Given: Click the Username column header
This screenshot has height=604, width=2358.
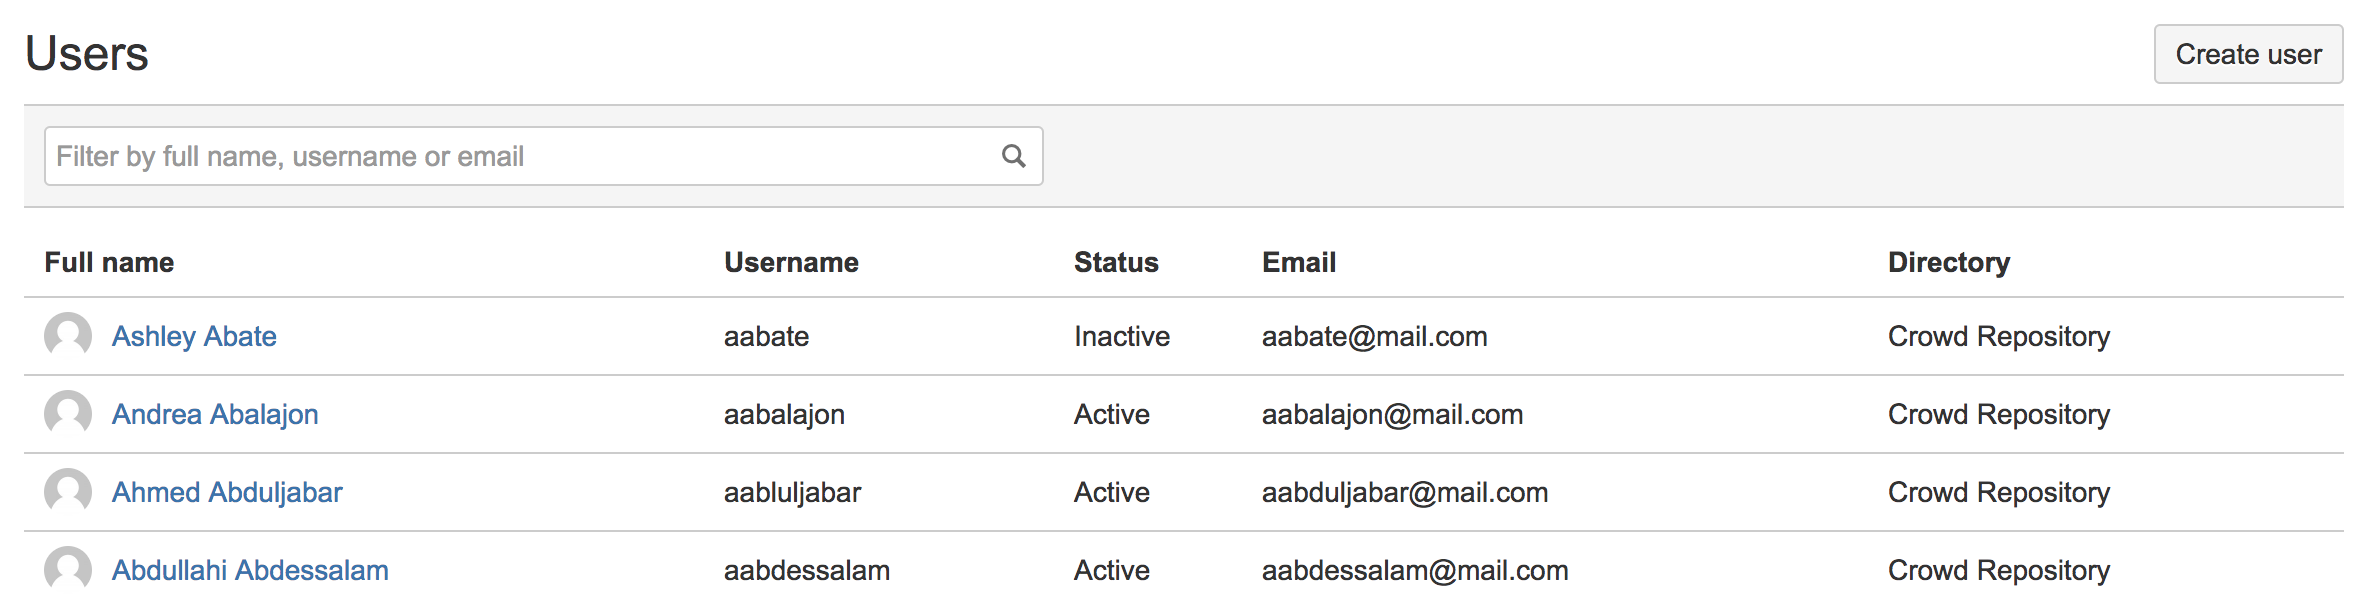Looking at the screenshot, I should click(x=791, y=262).
